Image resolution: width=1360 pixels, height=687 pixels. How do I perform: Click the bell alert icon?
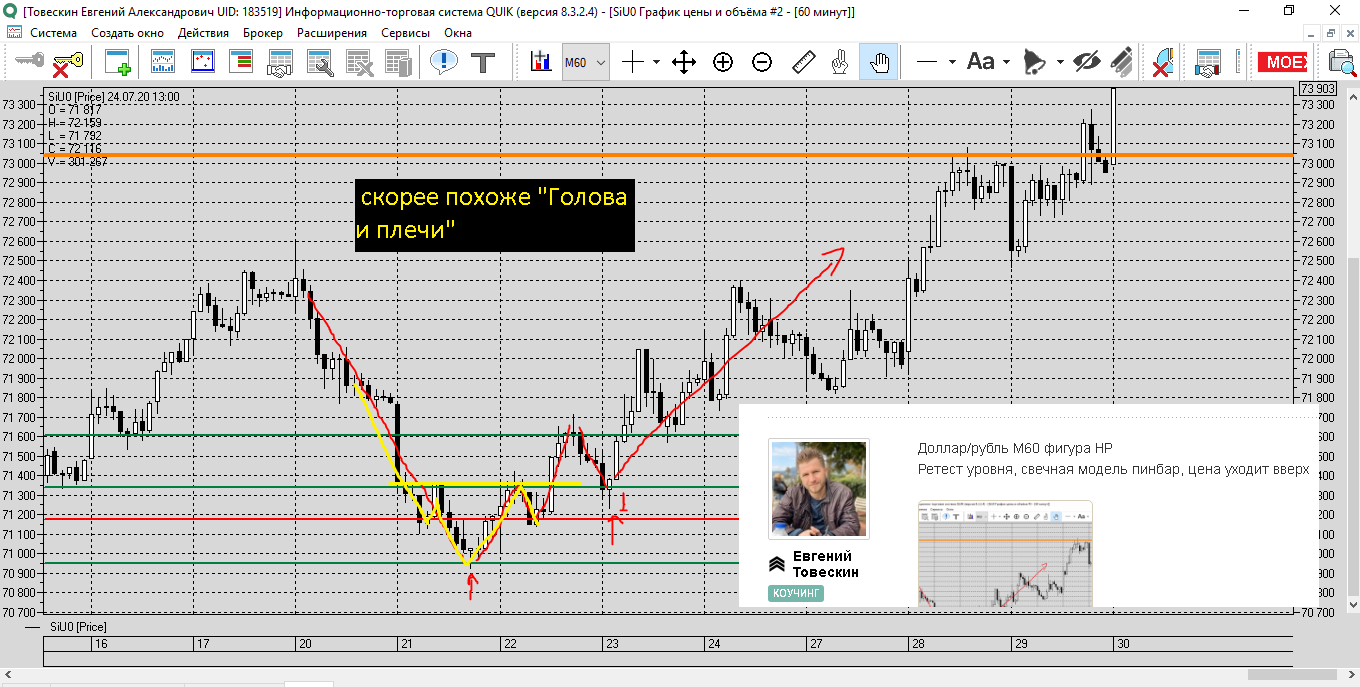(1035, 62)
